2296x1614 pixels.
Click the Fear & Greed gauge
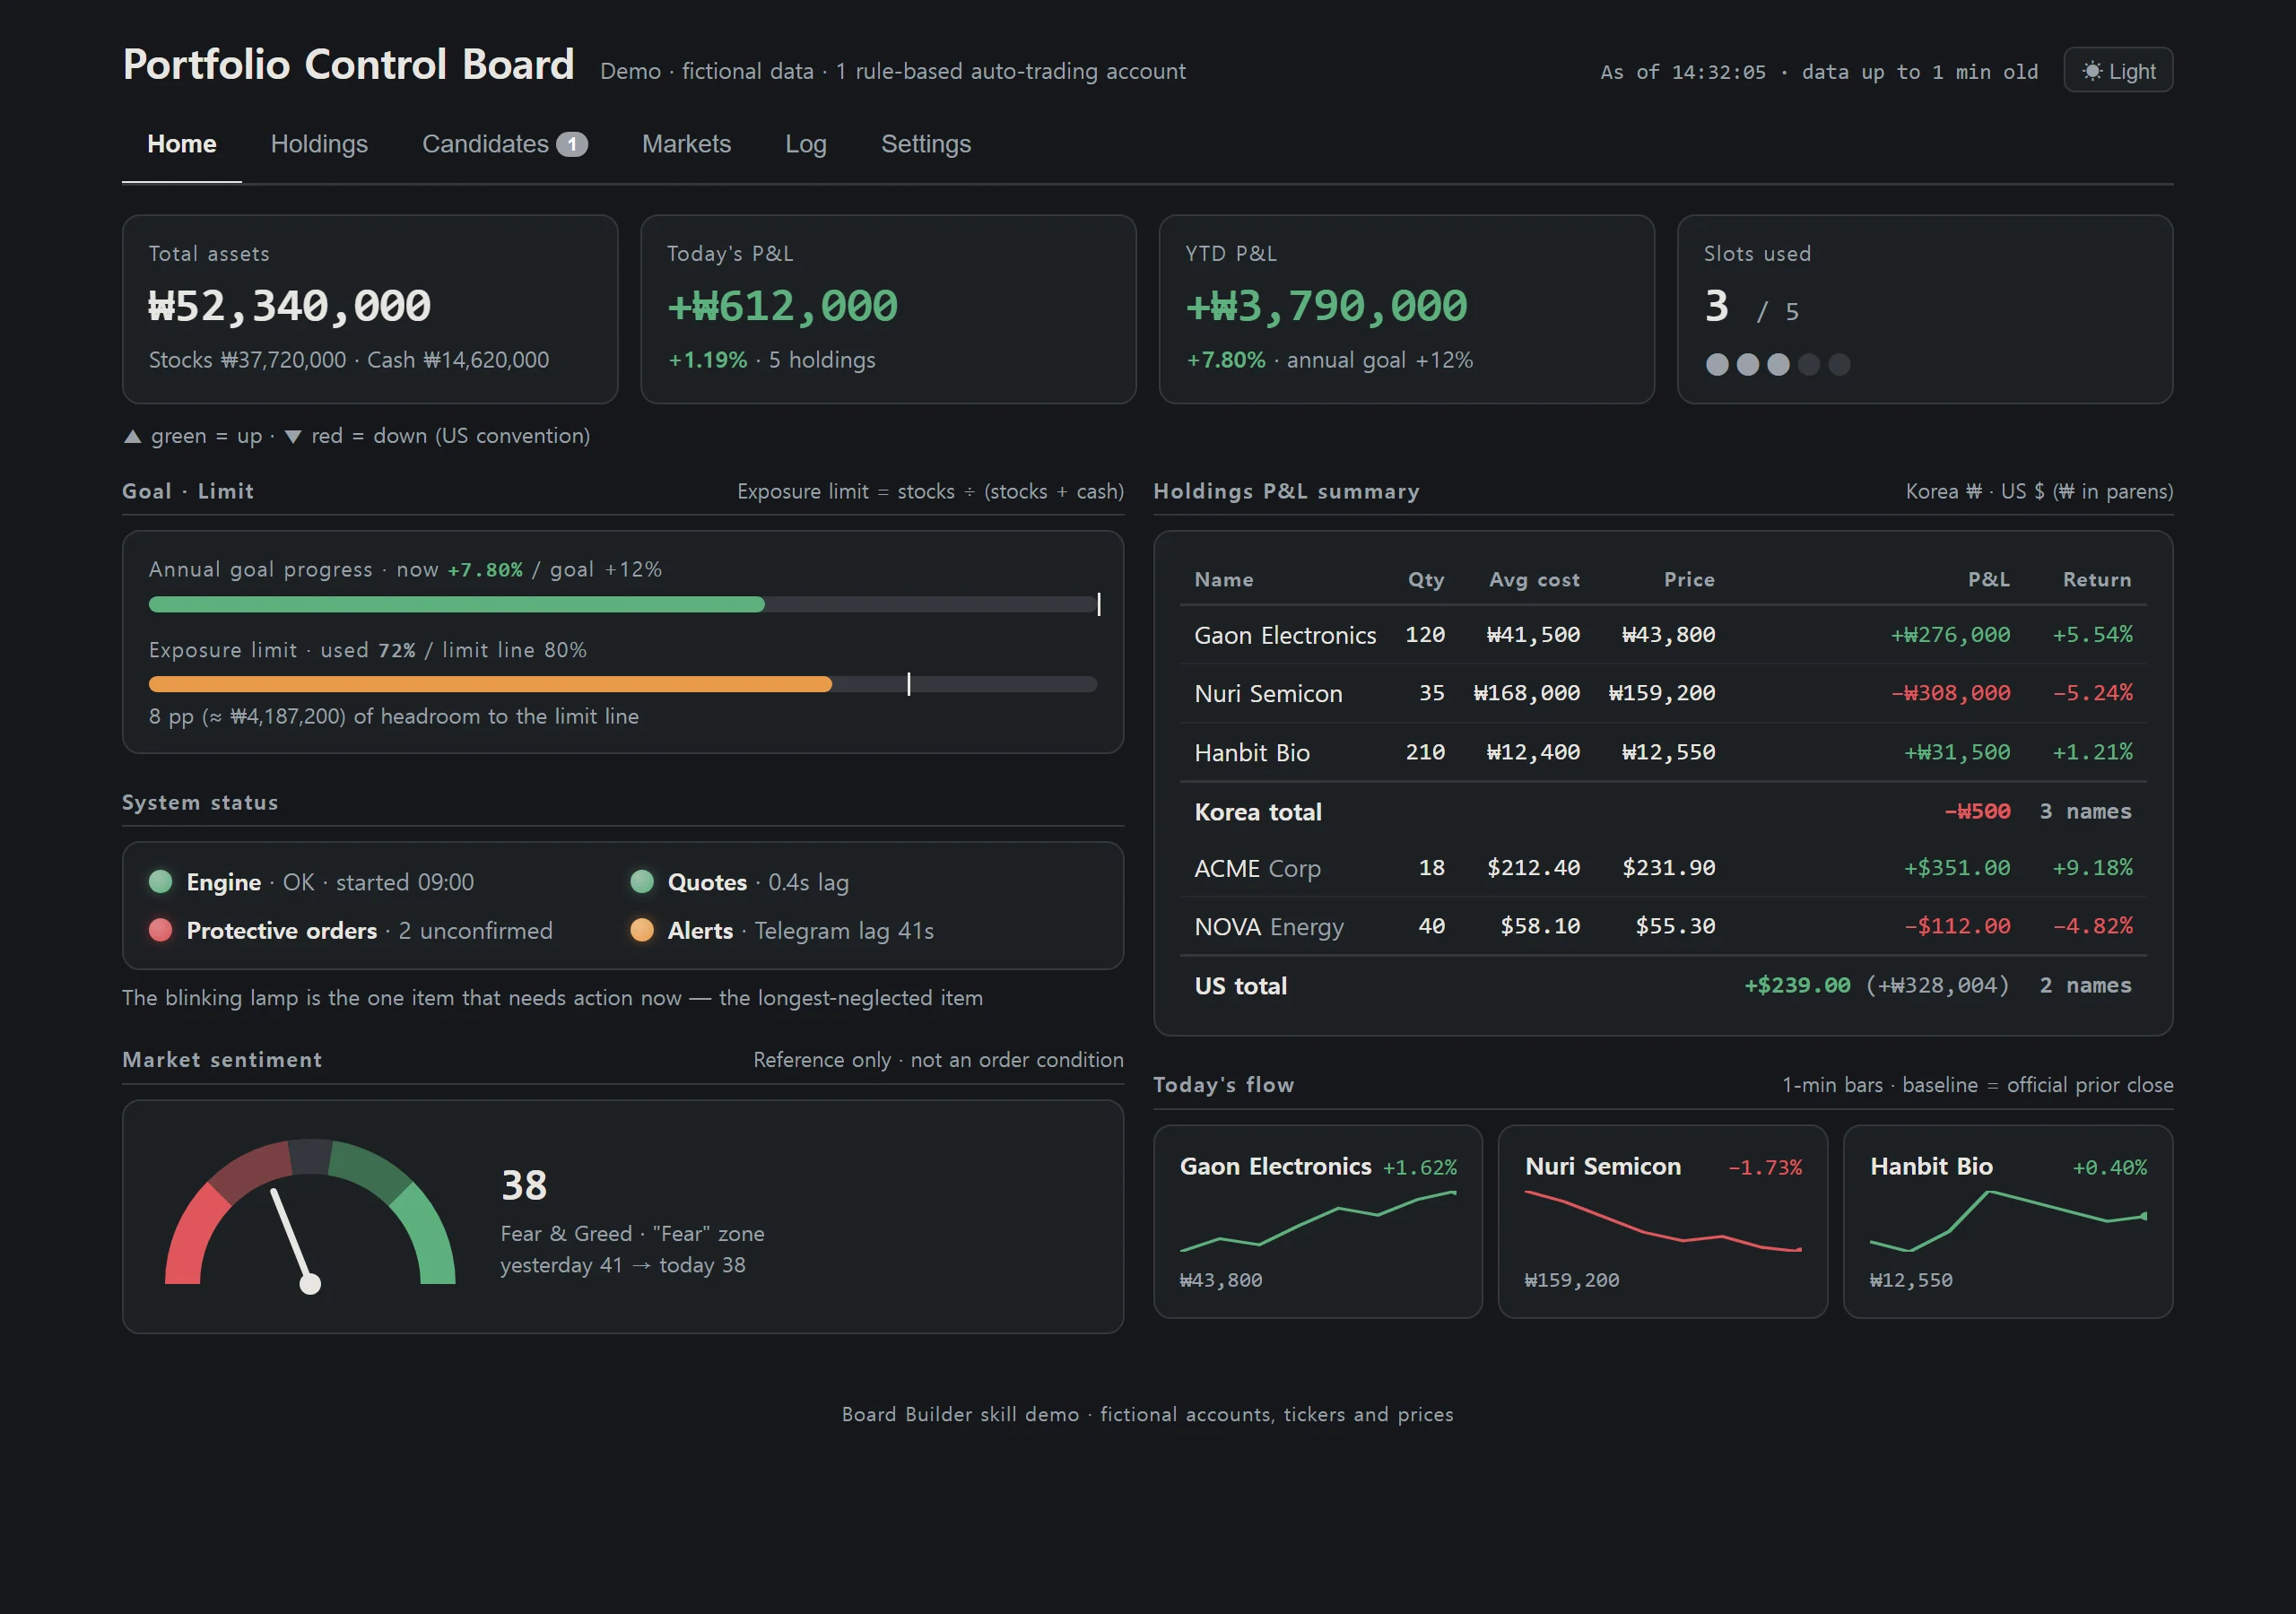310,1215
